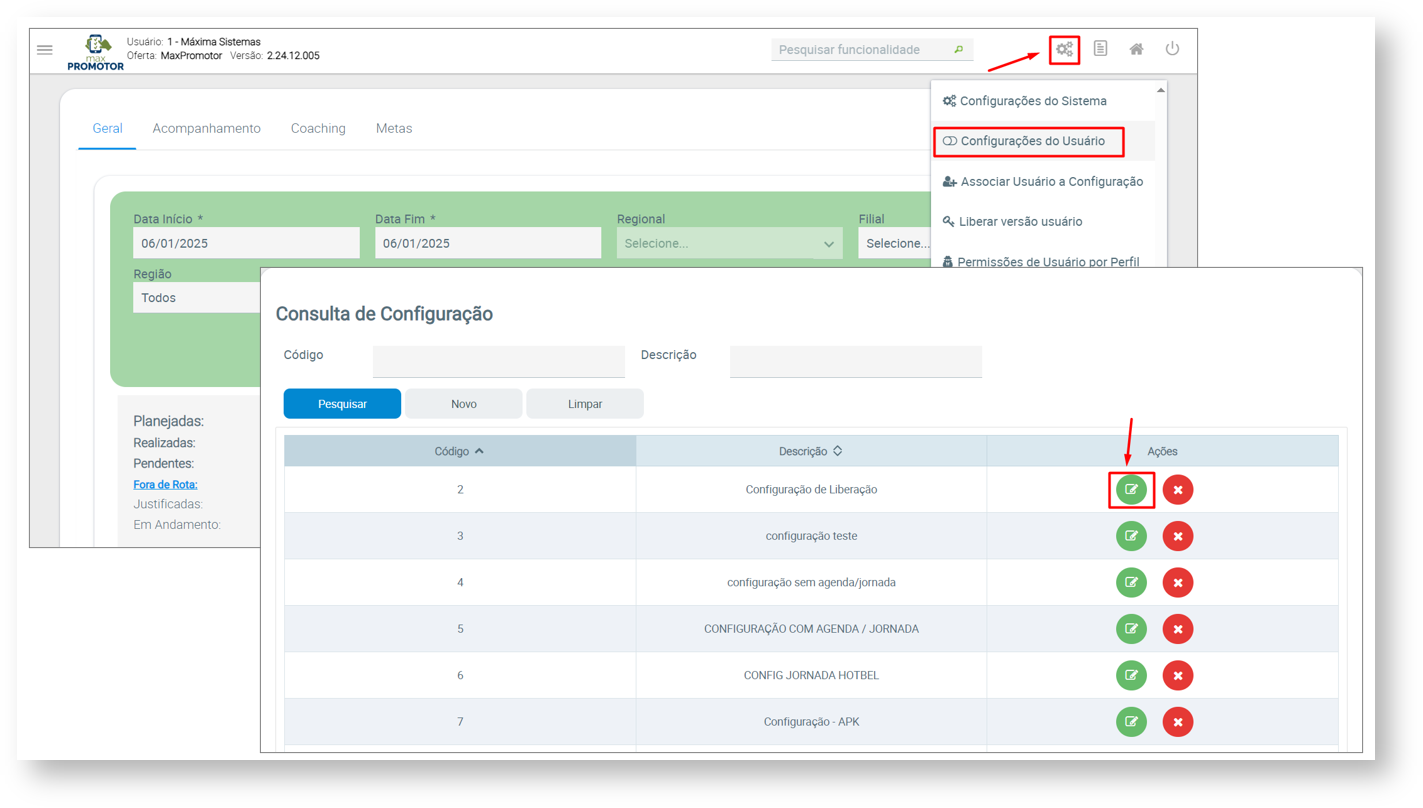Open Permissões de Usuário por Perfil
The height and width of the screenshot is (808, 1423).
[1041, 262]
